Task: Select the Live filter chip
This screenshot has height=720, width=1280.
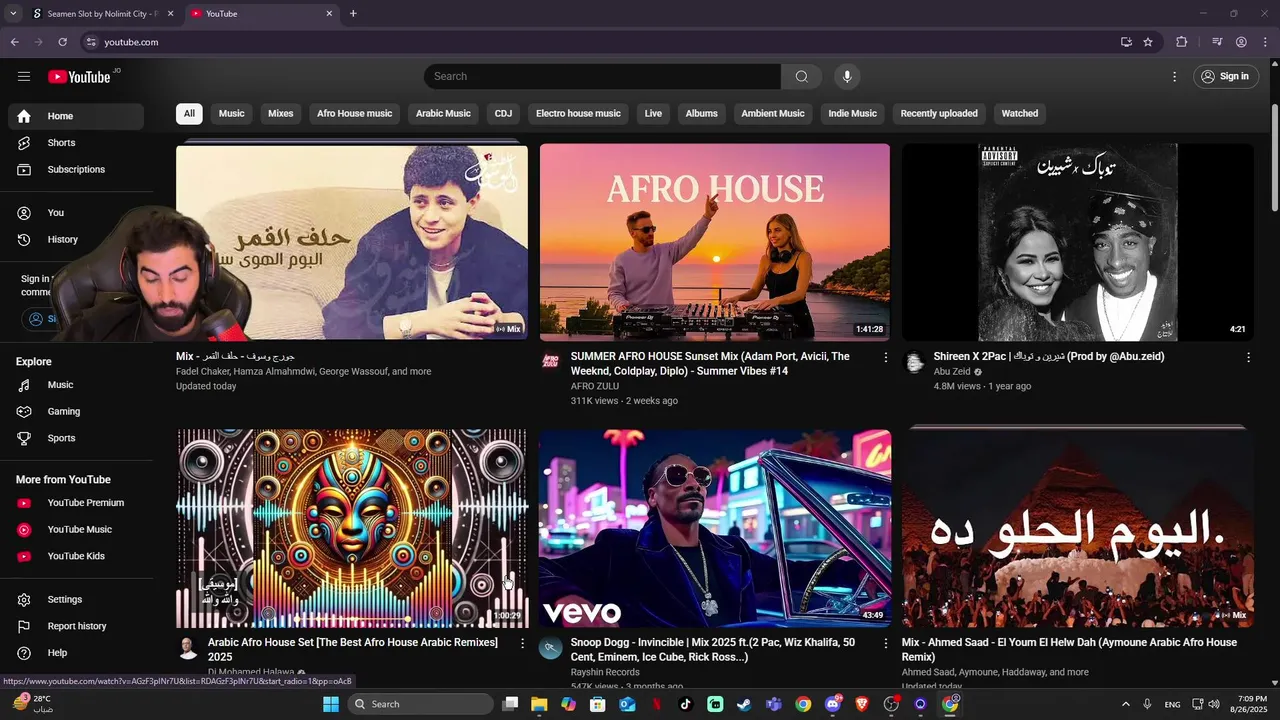Action: click(x=653, y=114)
